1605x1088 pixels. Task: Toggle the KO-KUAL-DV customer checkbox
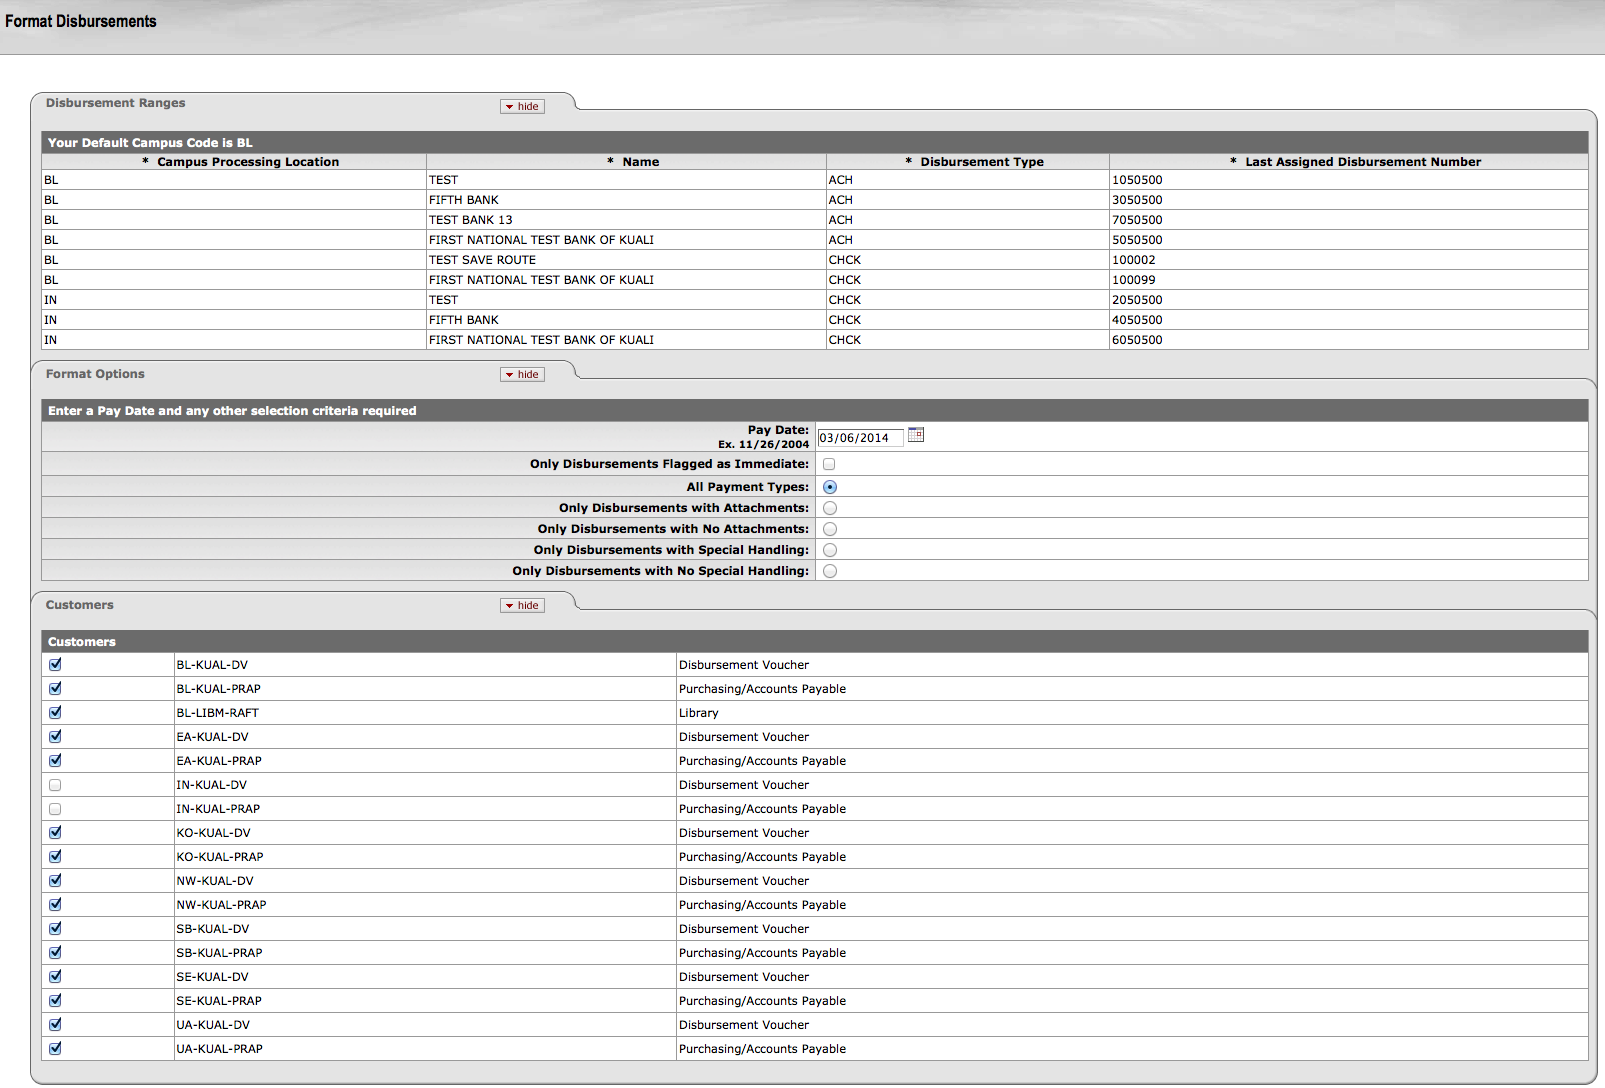[55, 833]
